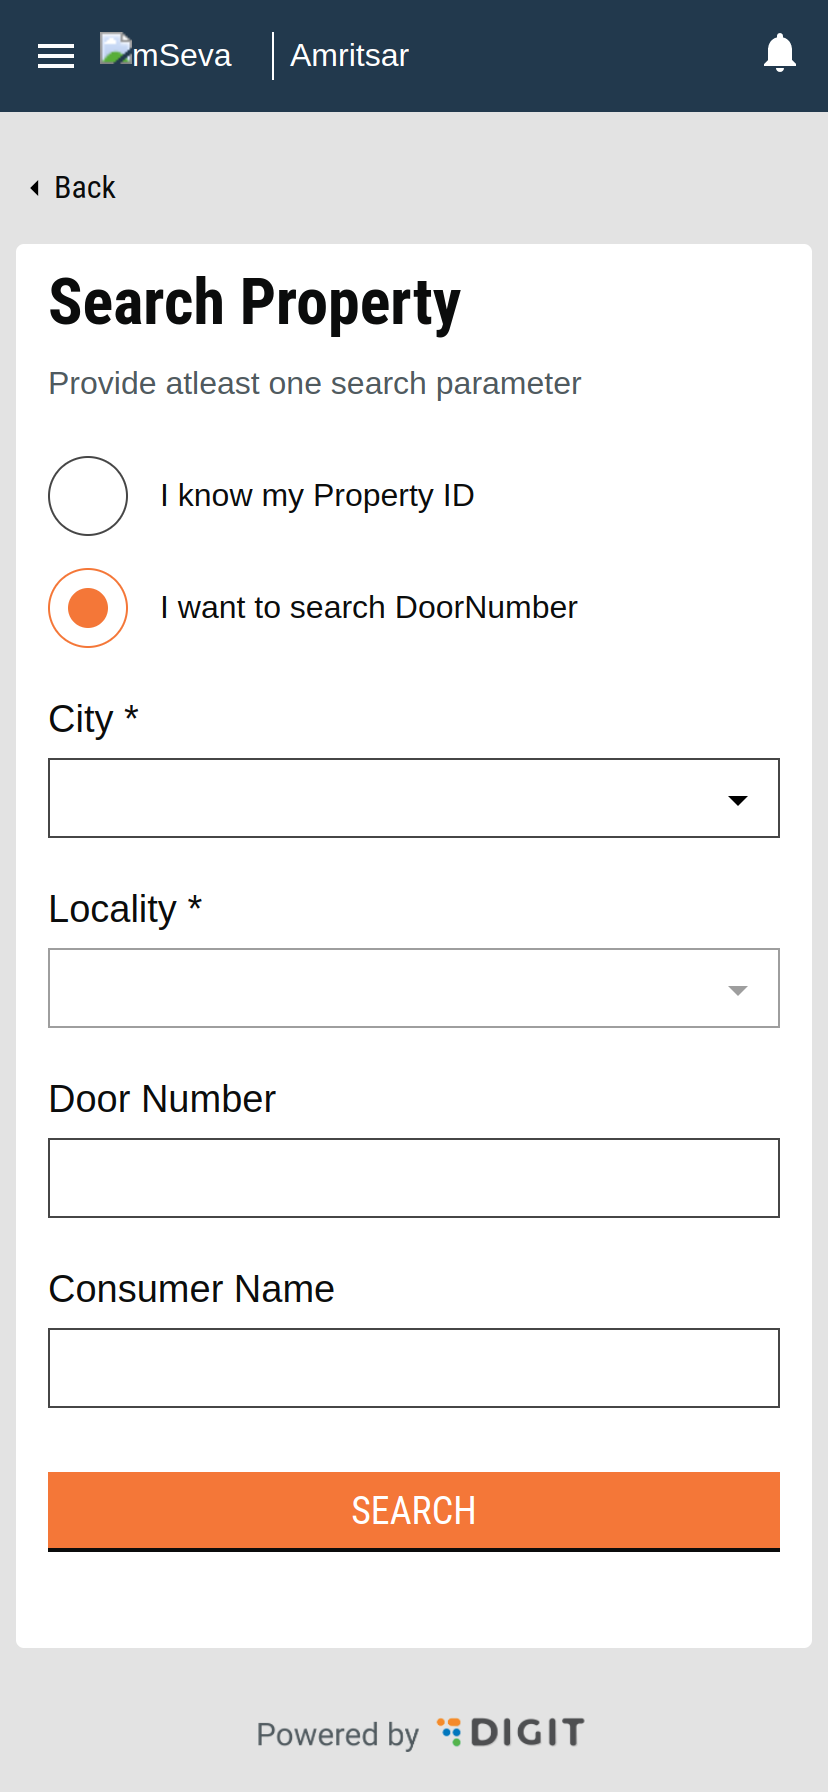Click the Amritsar city label in header

(349, 55)
